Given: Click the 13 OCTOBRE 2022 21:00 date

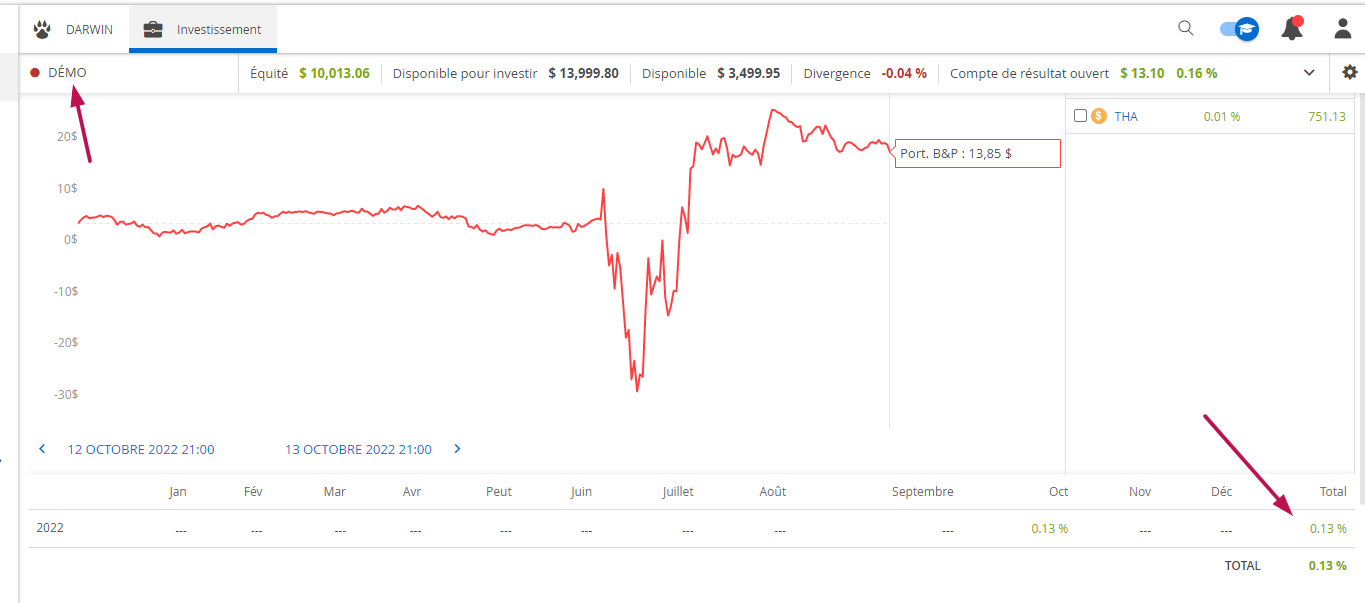Looking at the screenshot, I should pos(358,449).
